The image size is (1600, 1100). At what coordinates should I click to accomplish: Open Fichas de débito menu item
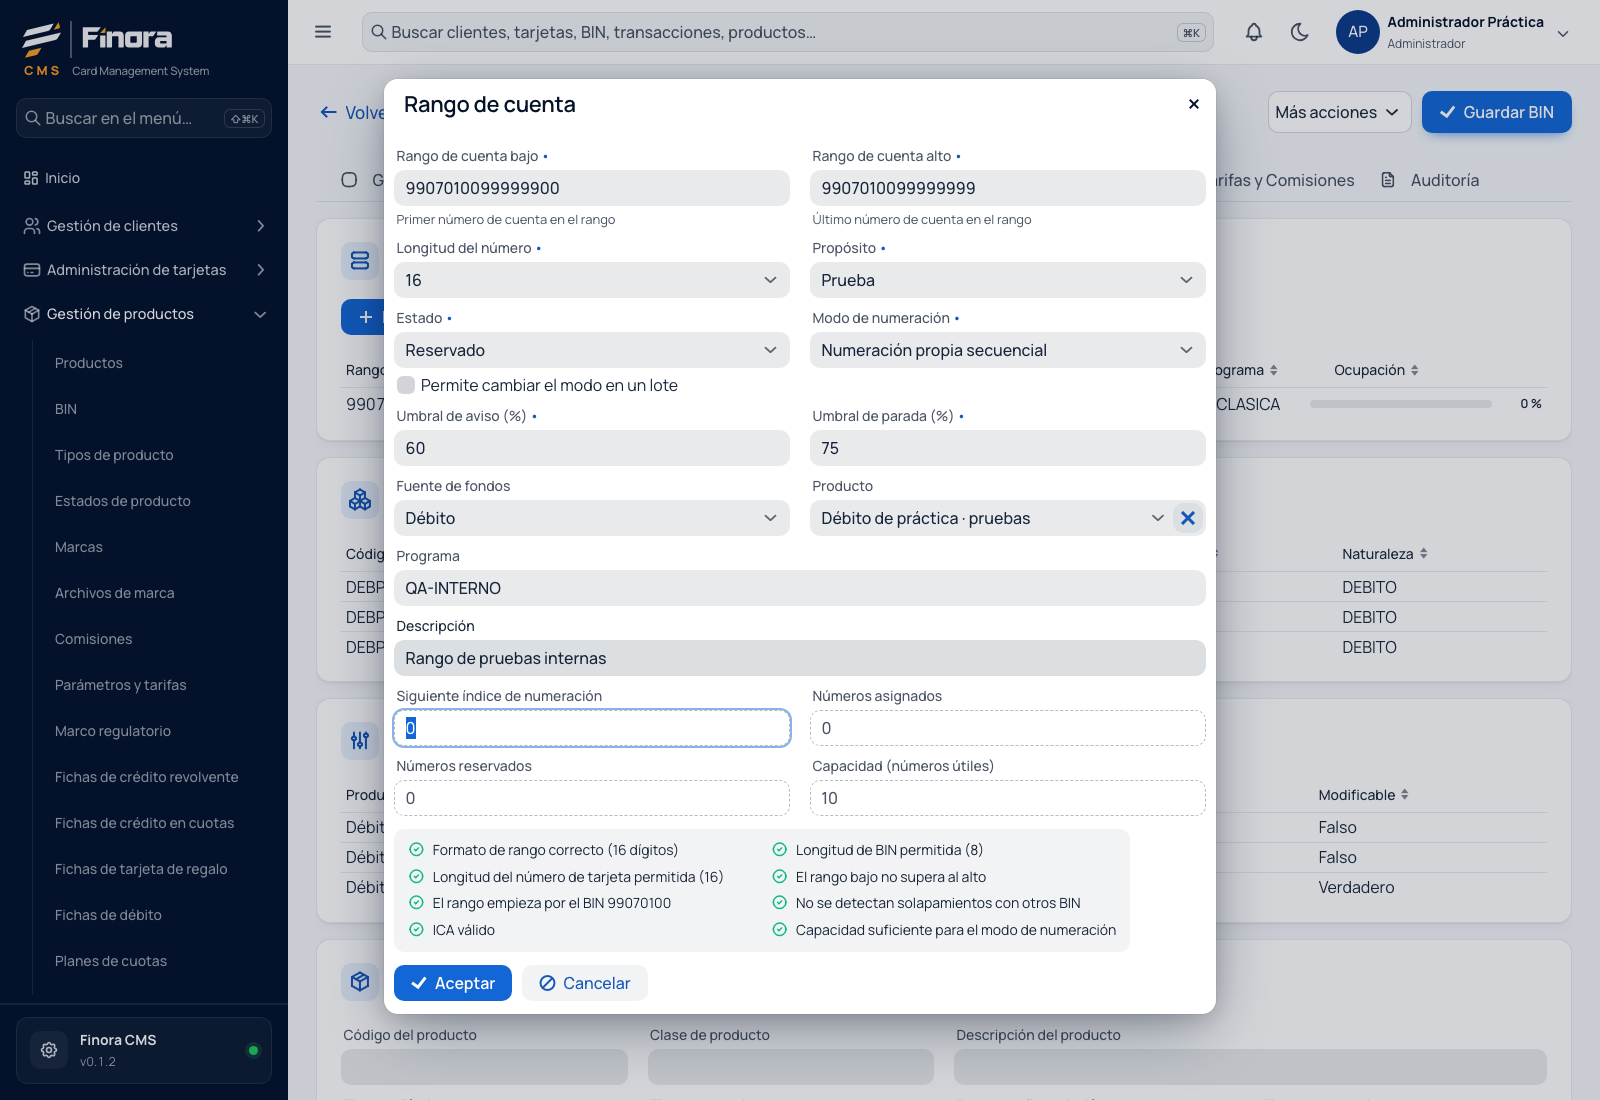108,915
